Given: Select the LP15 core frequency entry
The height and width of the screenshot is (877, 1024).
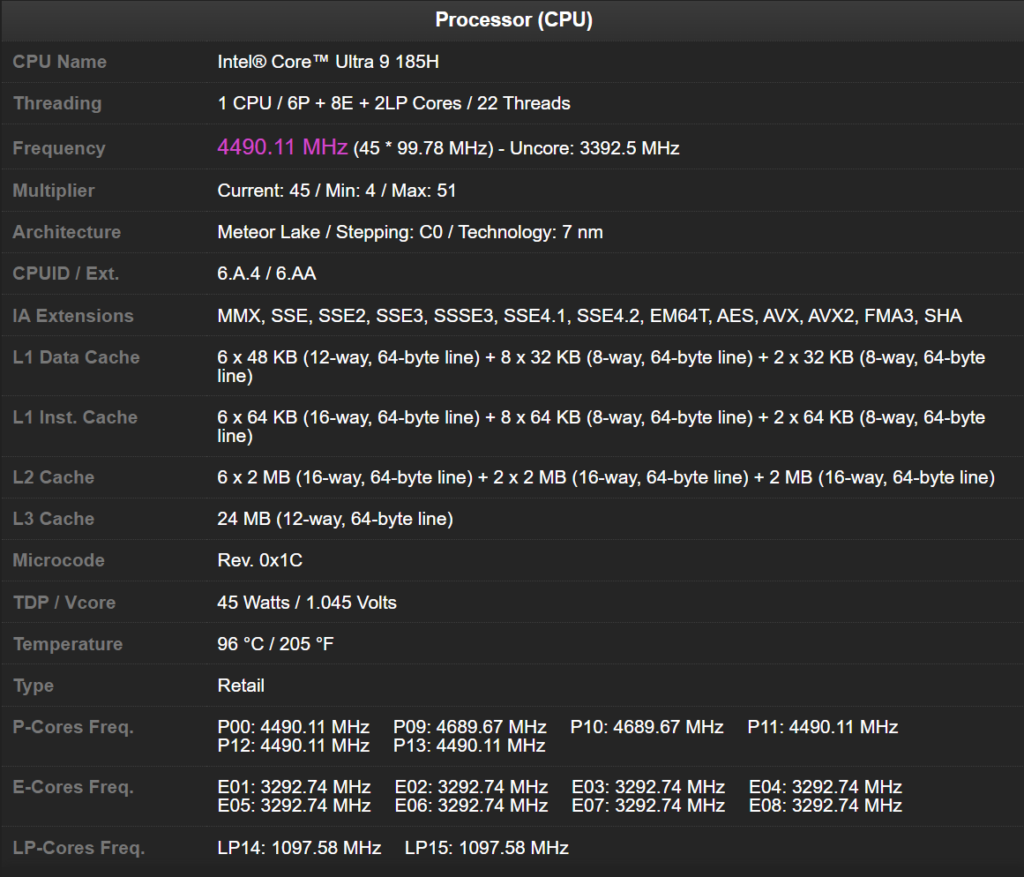Looking at the screenshot, I should (486, 848).
